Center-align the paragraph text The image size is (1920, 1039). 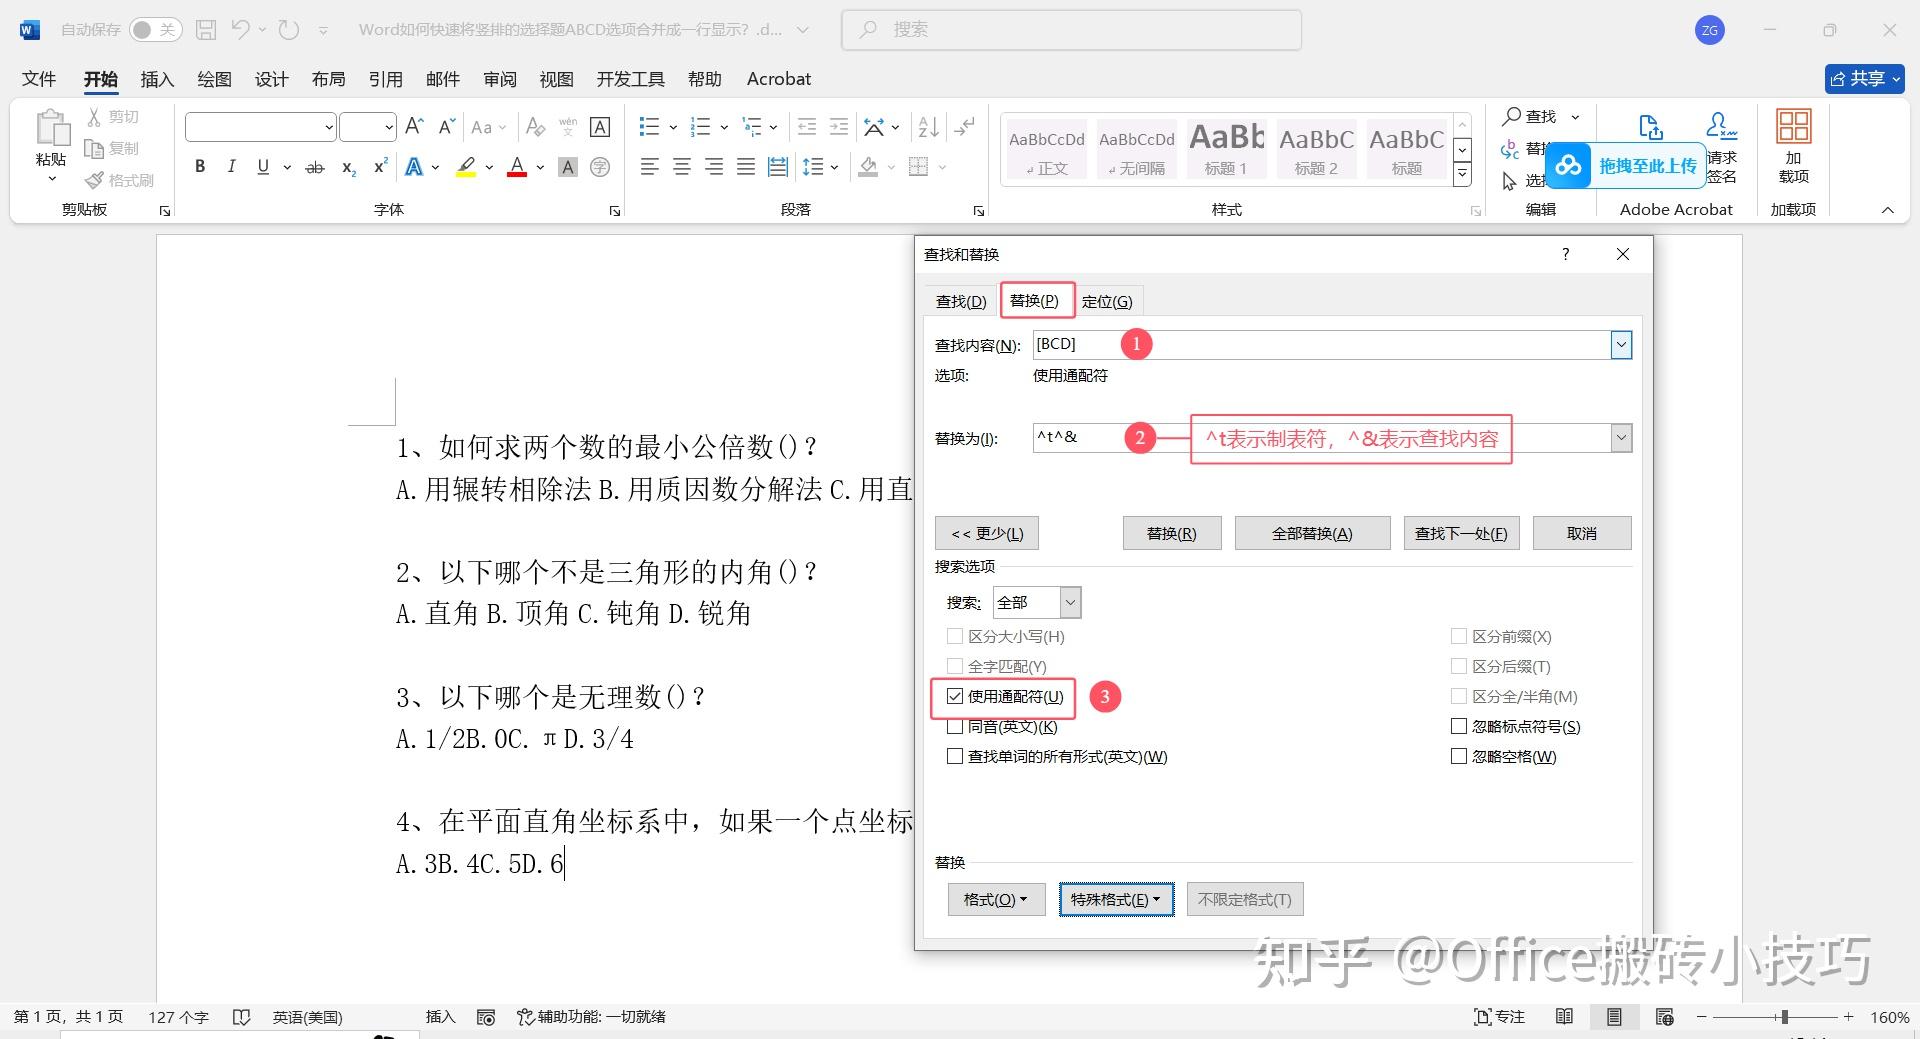pyautogui.click(x=681, y=167)
